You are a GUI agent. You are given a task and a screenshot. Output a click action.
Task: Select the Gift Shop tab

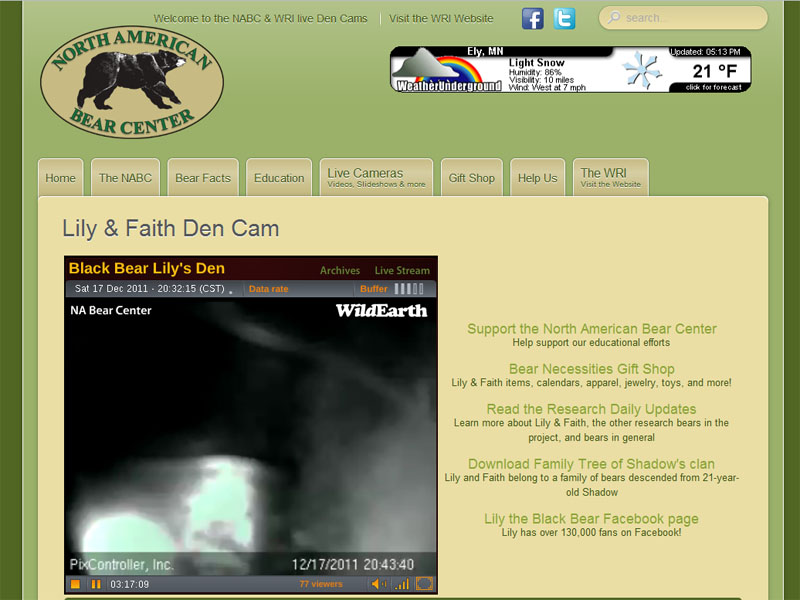click(x=471, y=178)
